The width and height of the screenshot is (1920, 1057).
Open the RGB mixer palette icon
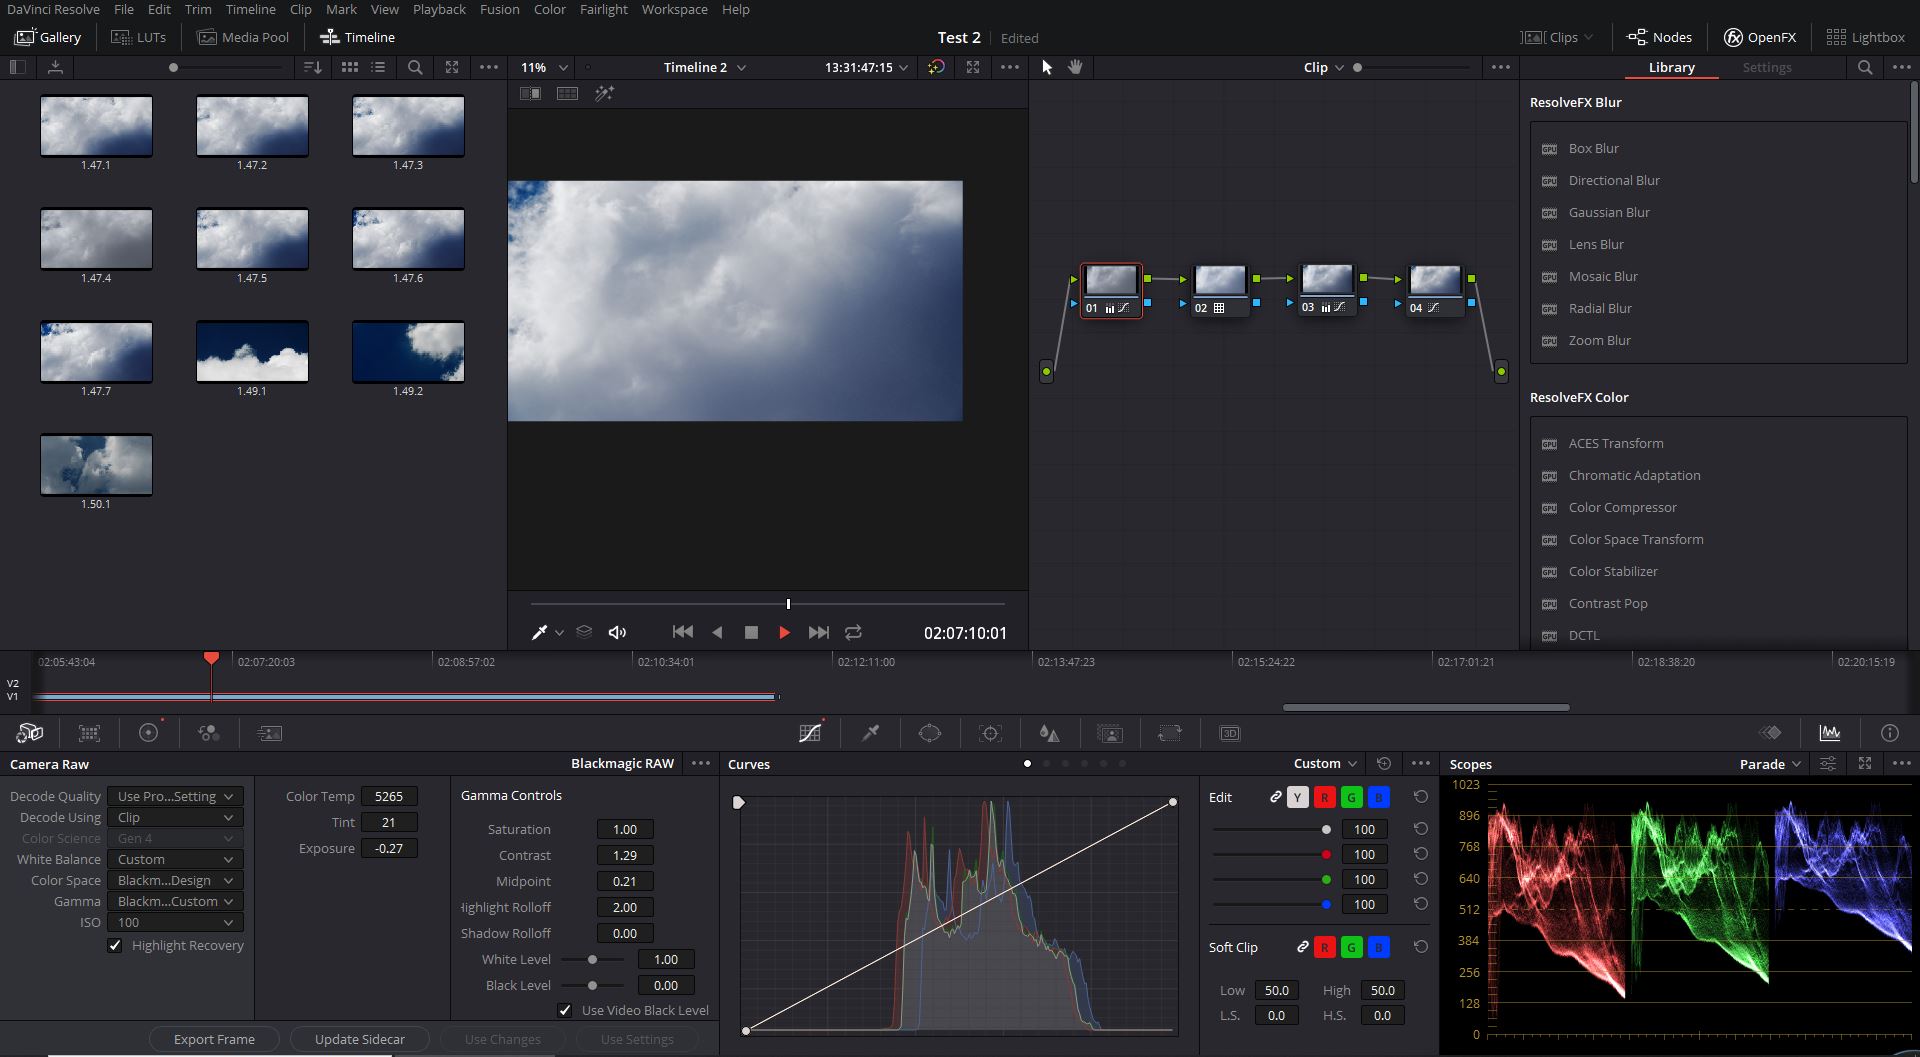(209, 733)
